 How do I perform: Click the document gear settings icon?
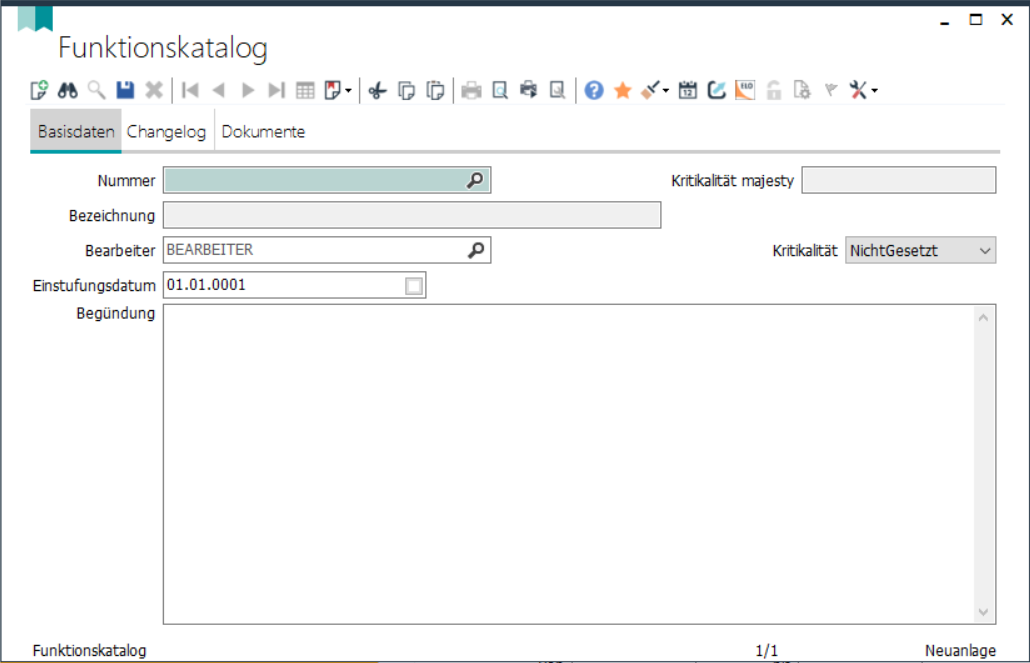pos(802,90)
